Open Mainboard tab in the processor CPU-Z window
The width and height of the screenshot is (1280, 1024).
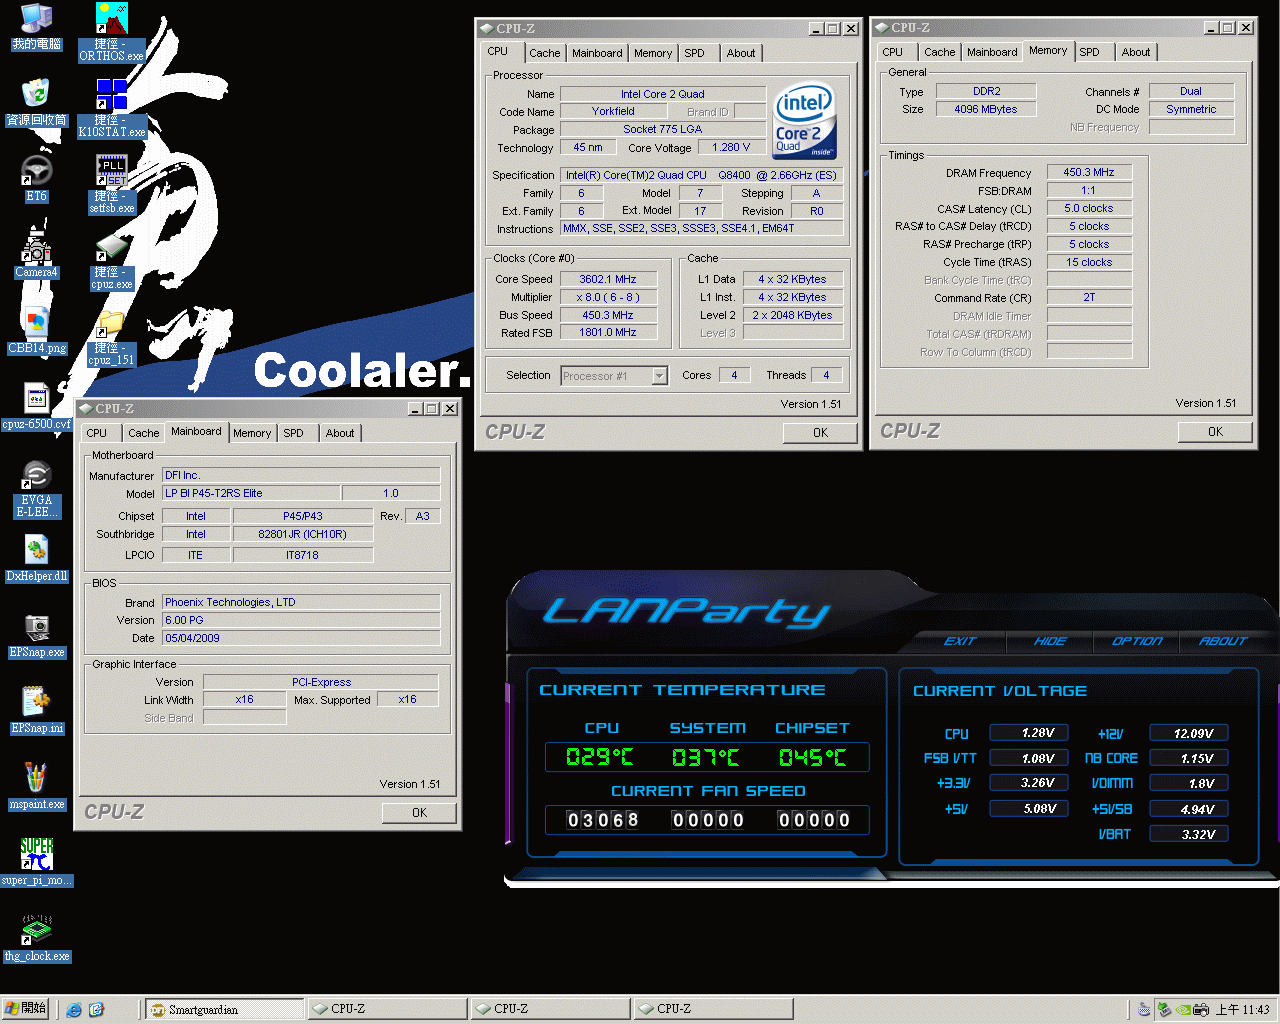point(597,53)
